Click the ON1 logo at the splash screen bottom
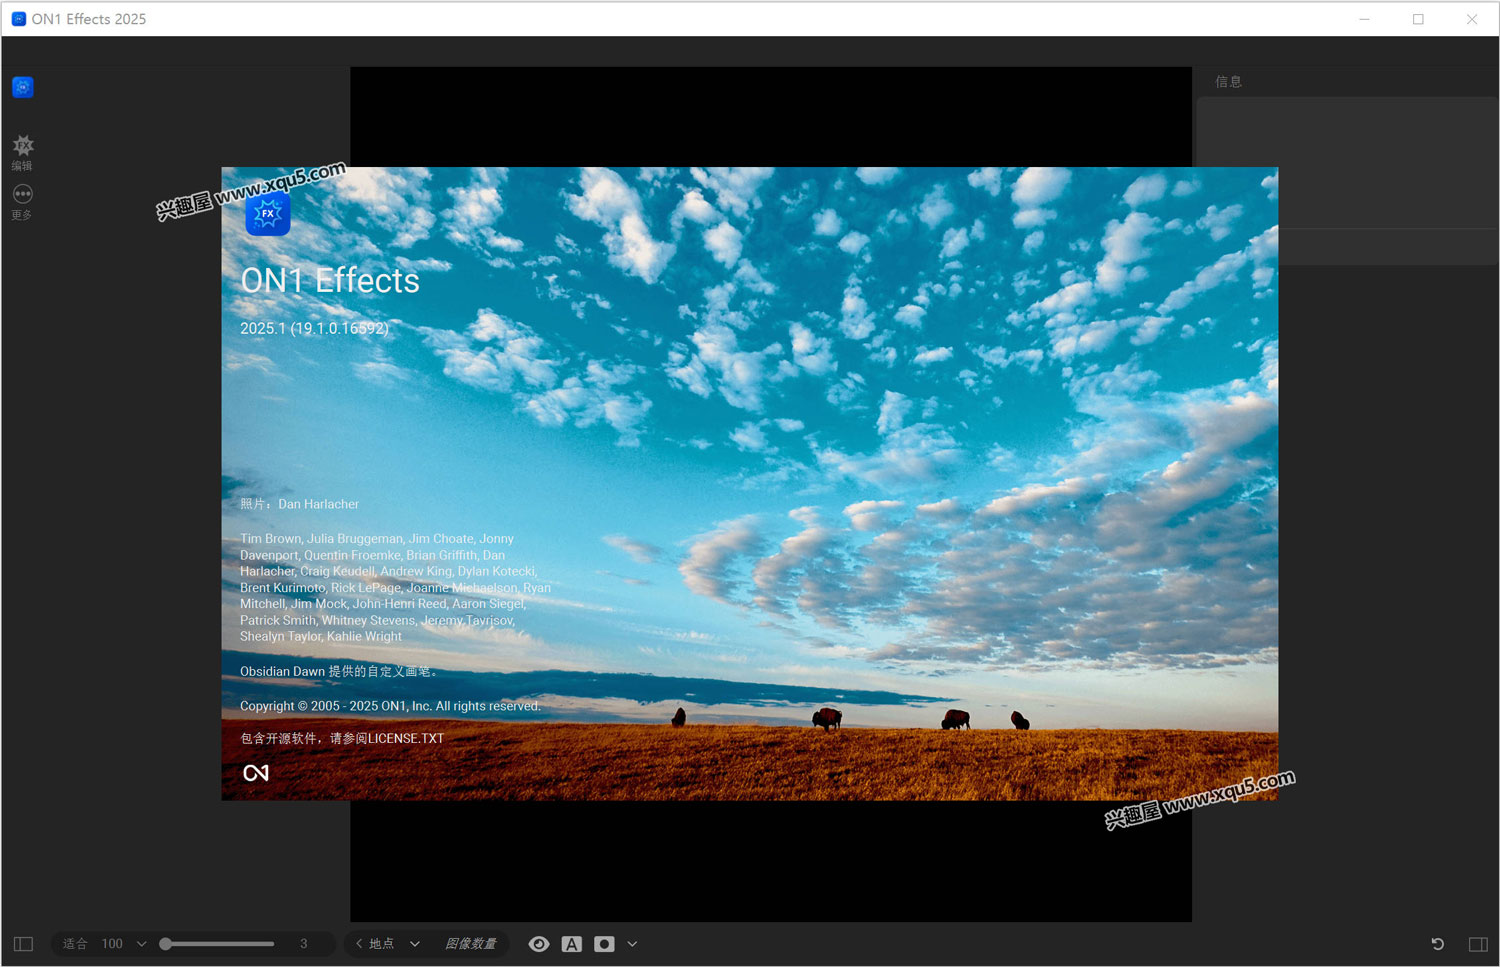Image resolution: width=1500 pixels, height=967 pixels. coord(256,773)
